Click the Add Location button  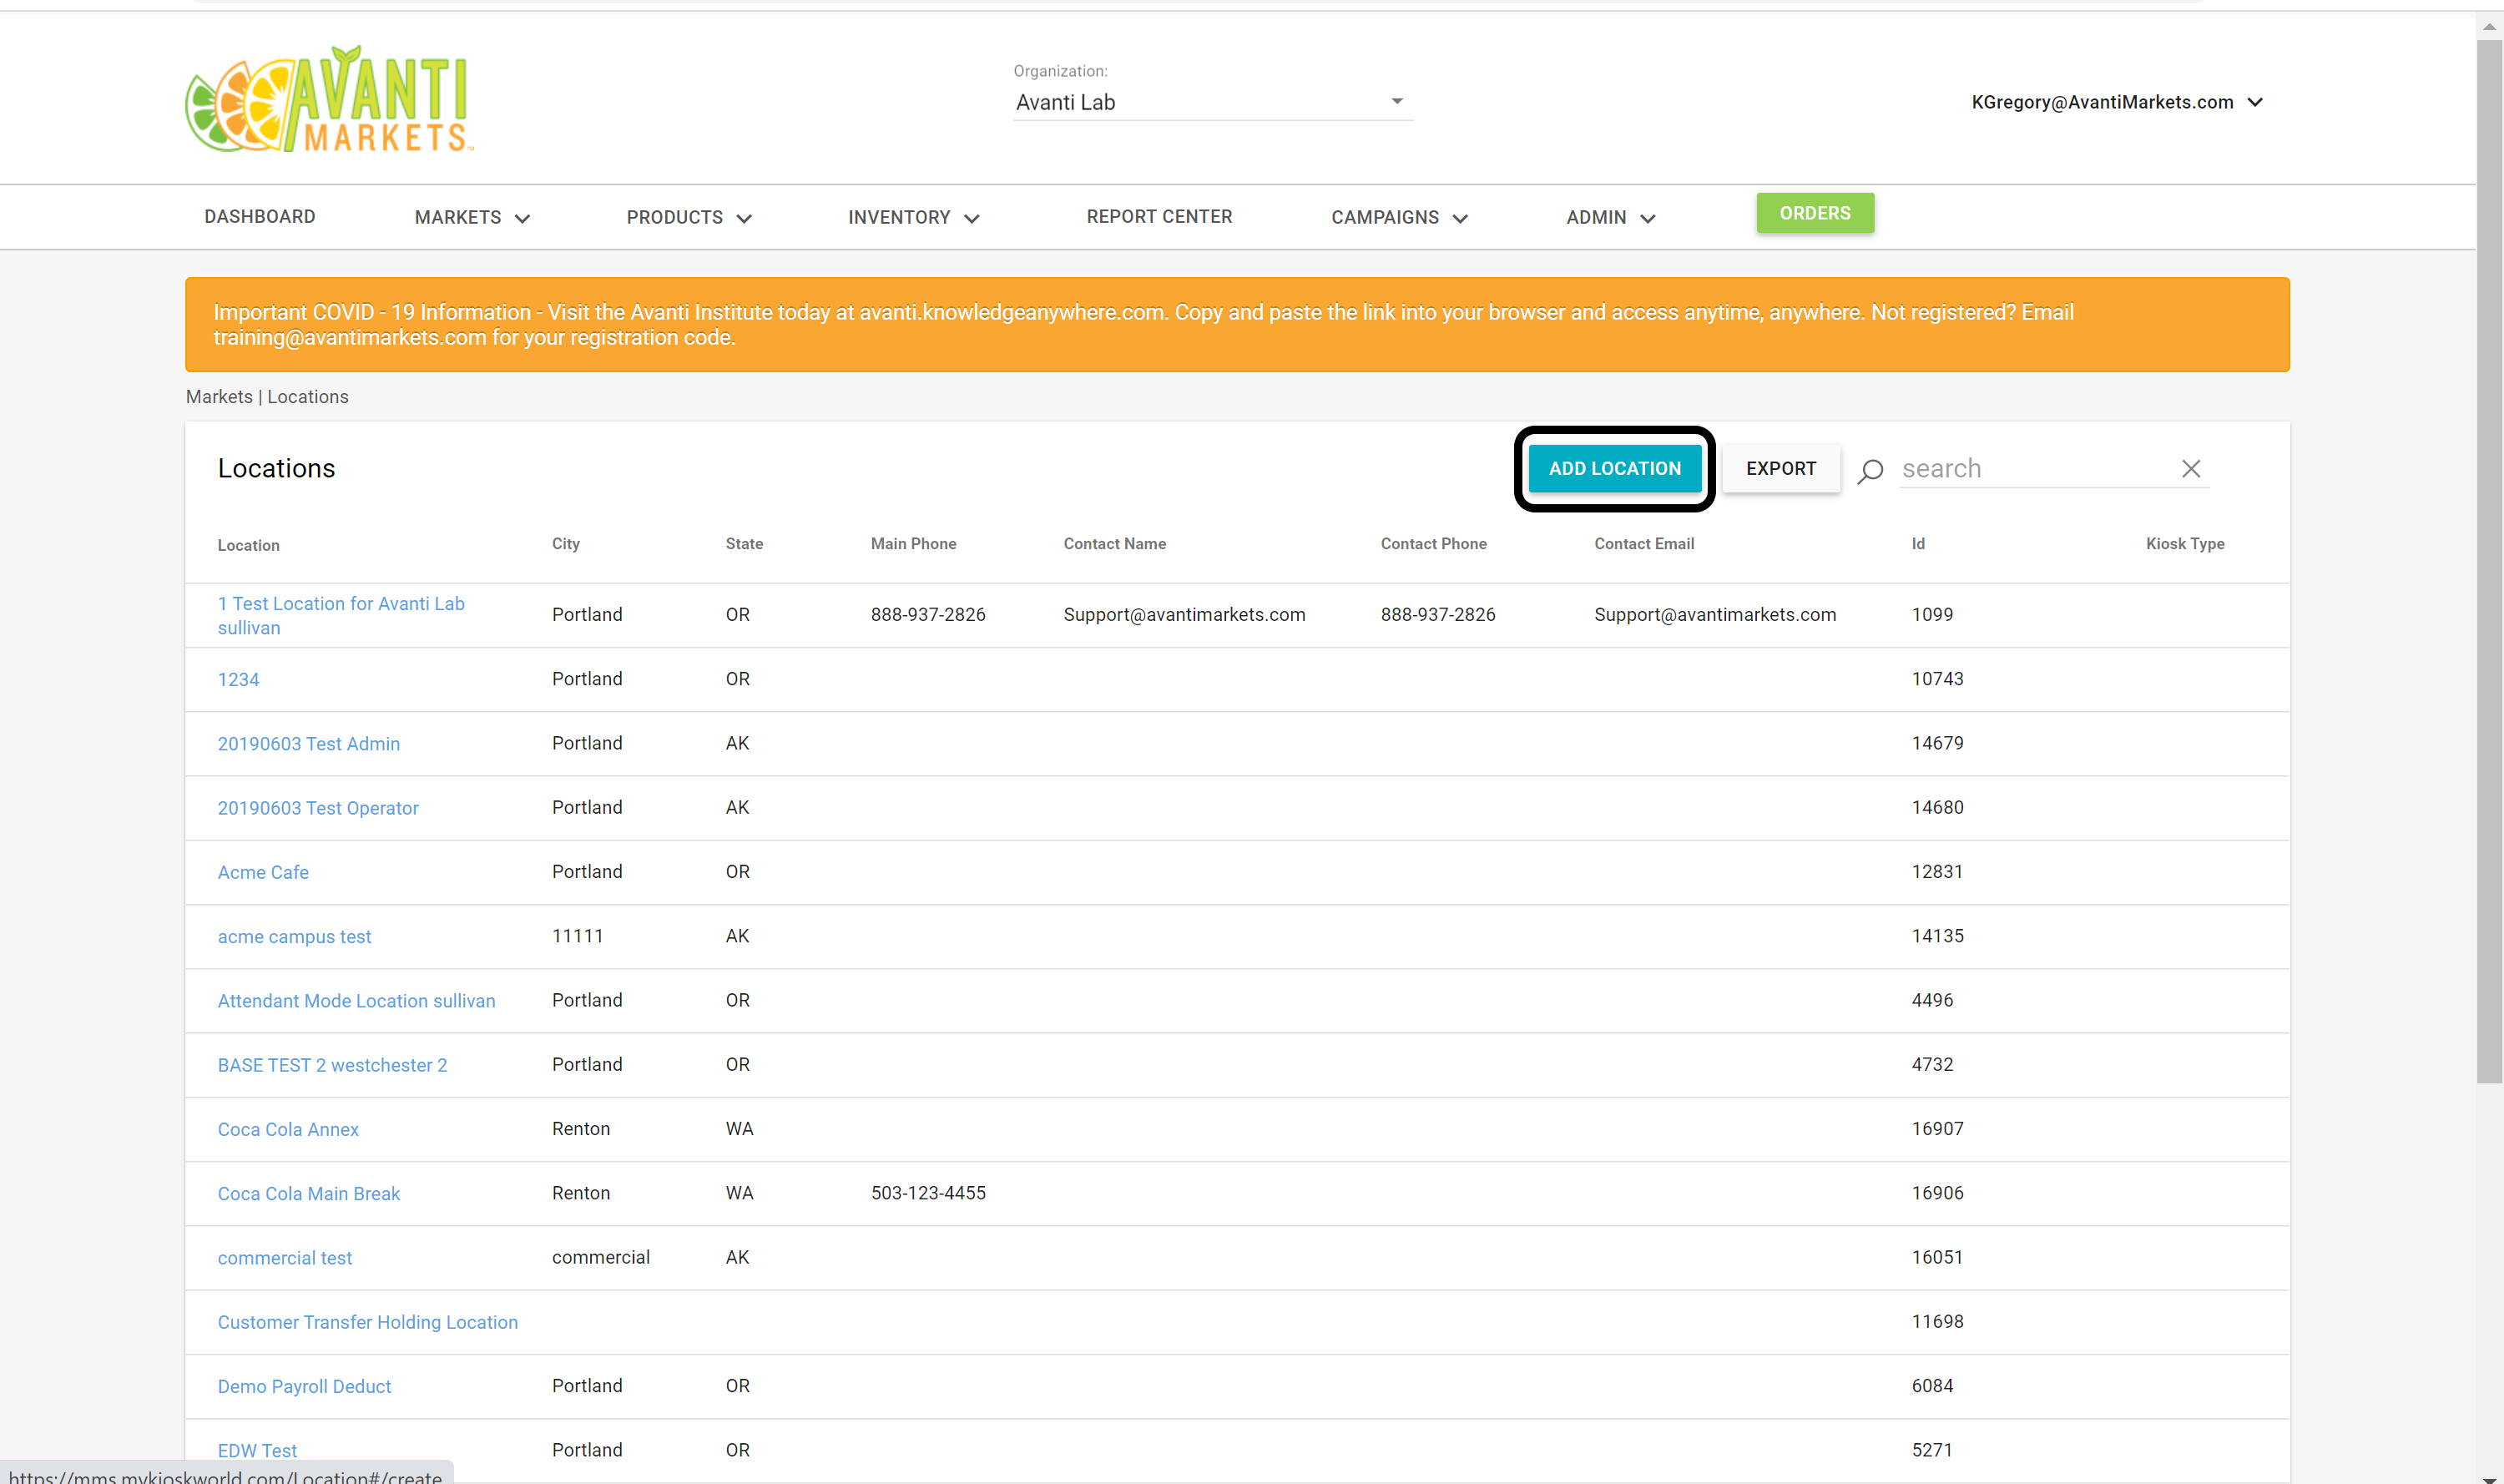[1614, 469]
